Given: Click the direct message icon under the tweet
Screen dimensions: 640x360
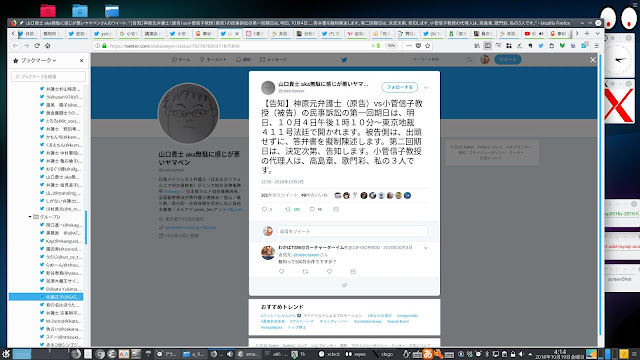Looking at the screenshot, I should tap(336, 209).
